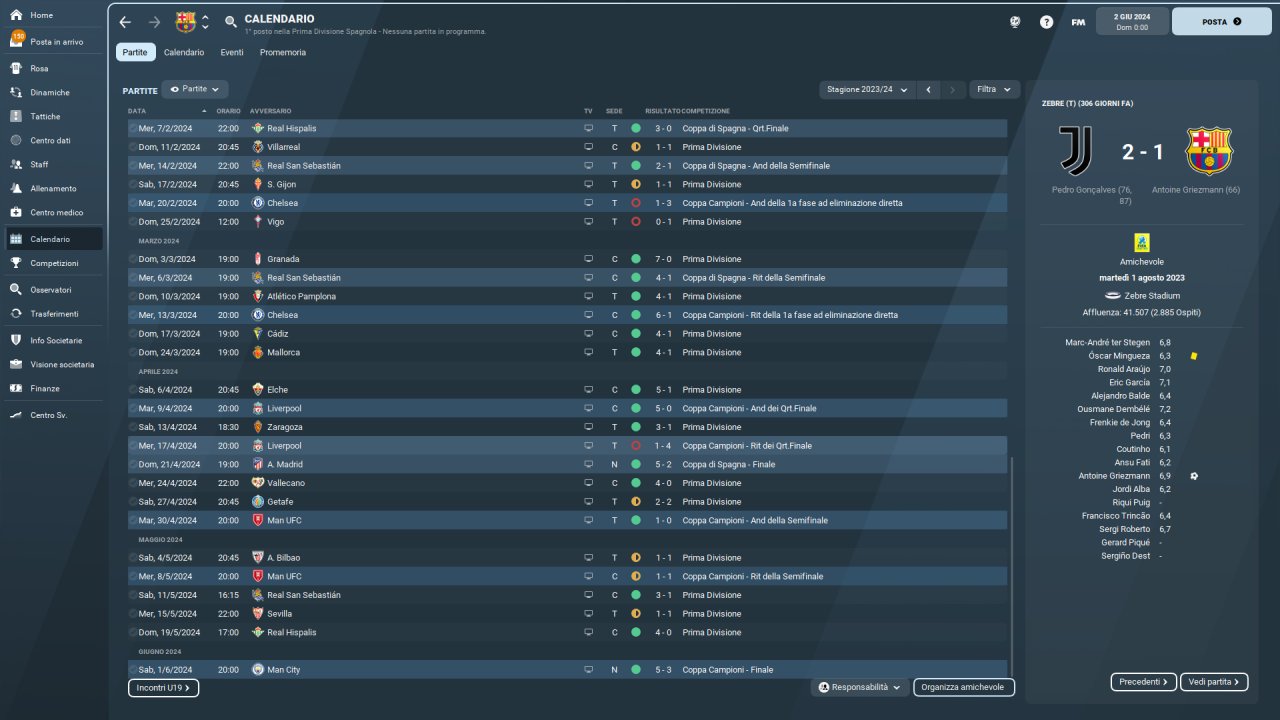Open the Filtra dropdown
Image resolution: width=1280 pixels, height=720 pixels.
(995, 89)
